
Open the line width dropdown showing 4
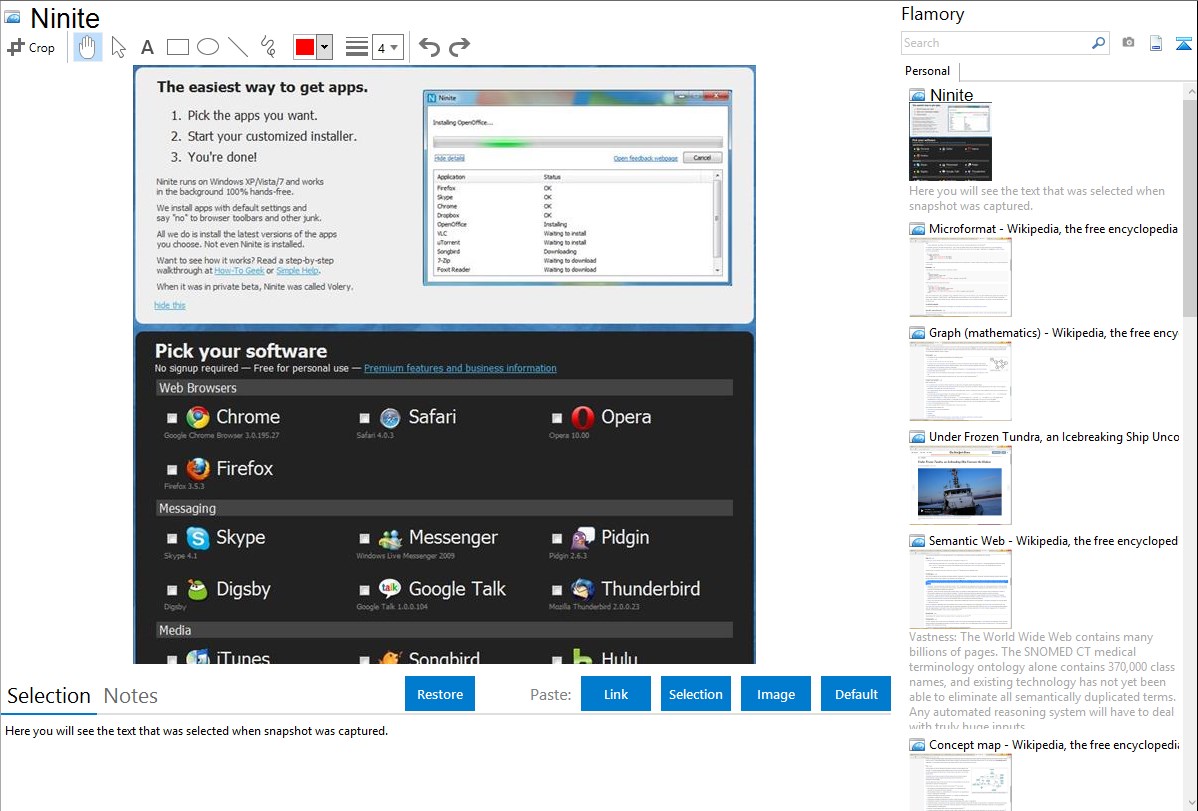pyautogui.click(x=388, y=47)
